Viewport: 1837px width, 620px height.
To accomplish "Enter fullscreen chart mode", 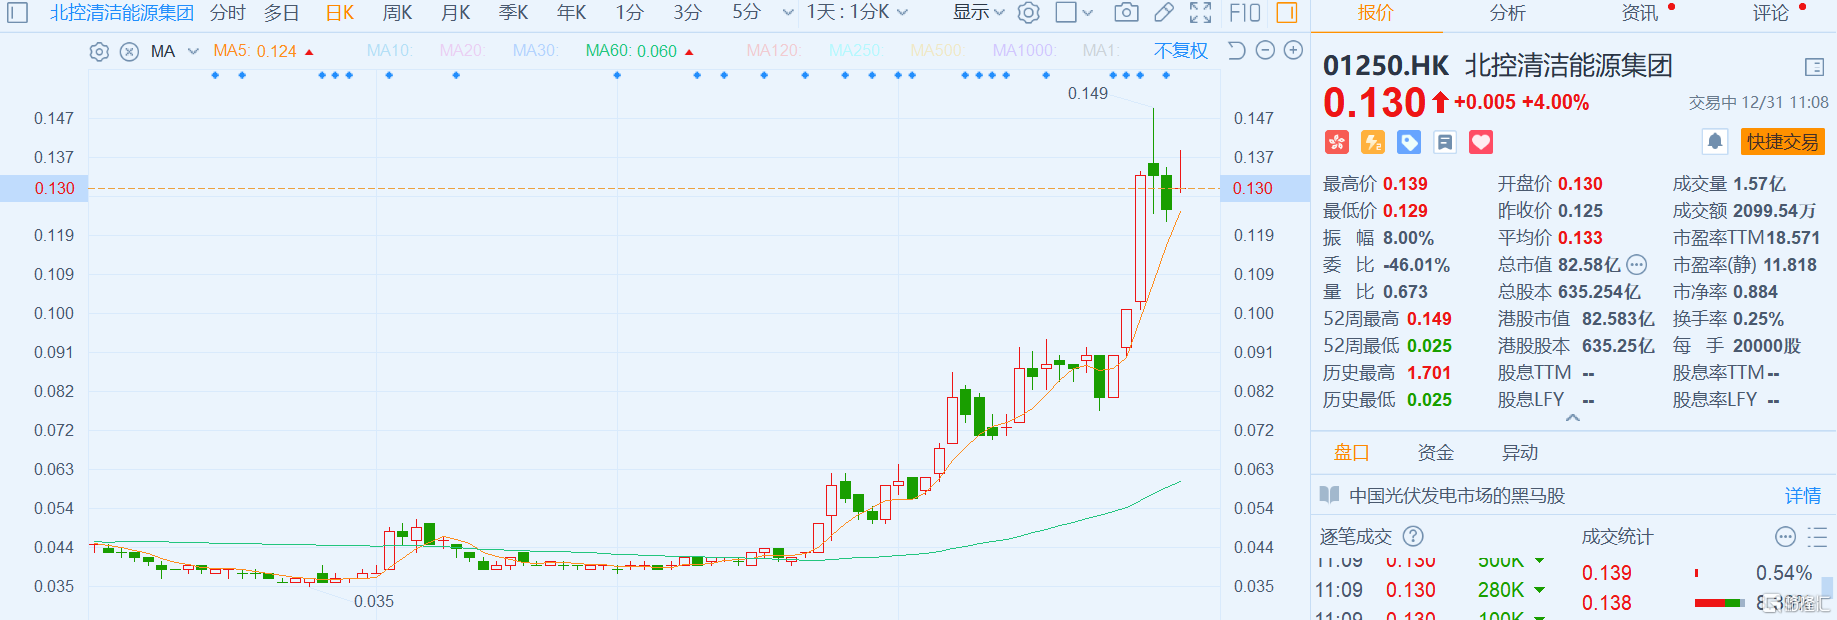I will tap(1200, 13).
